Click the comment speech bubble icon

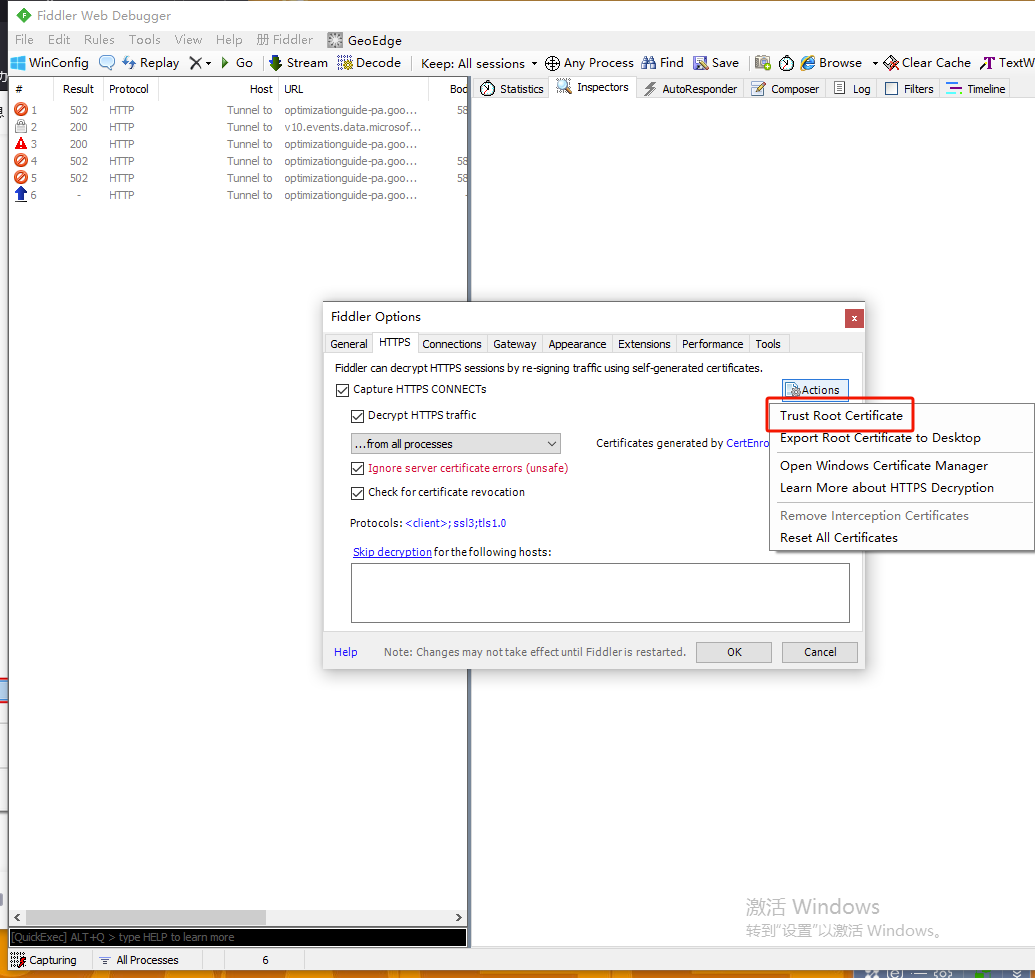click(x=107, y=63)
